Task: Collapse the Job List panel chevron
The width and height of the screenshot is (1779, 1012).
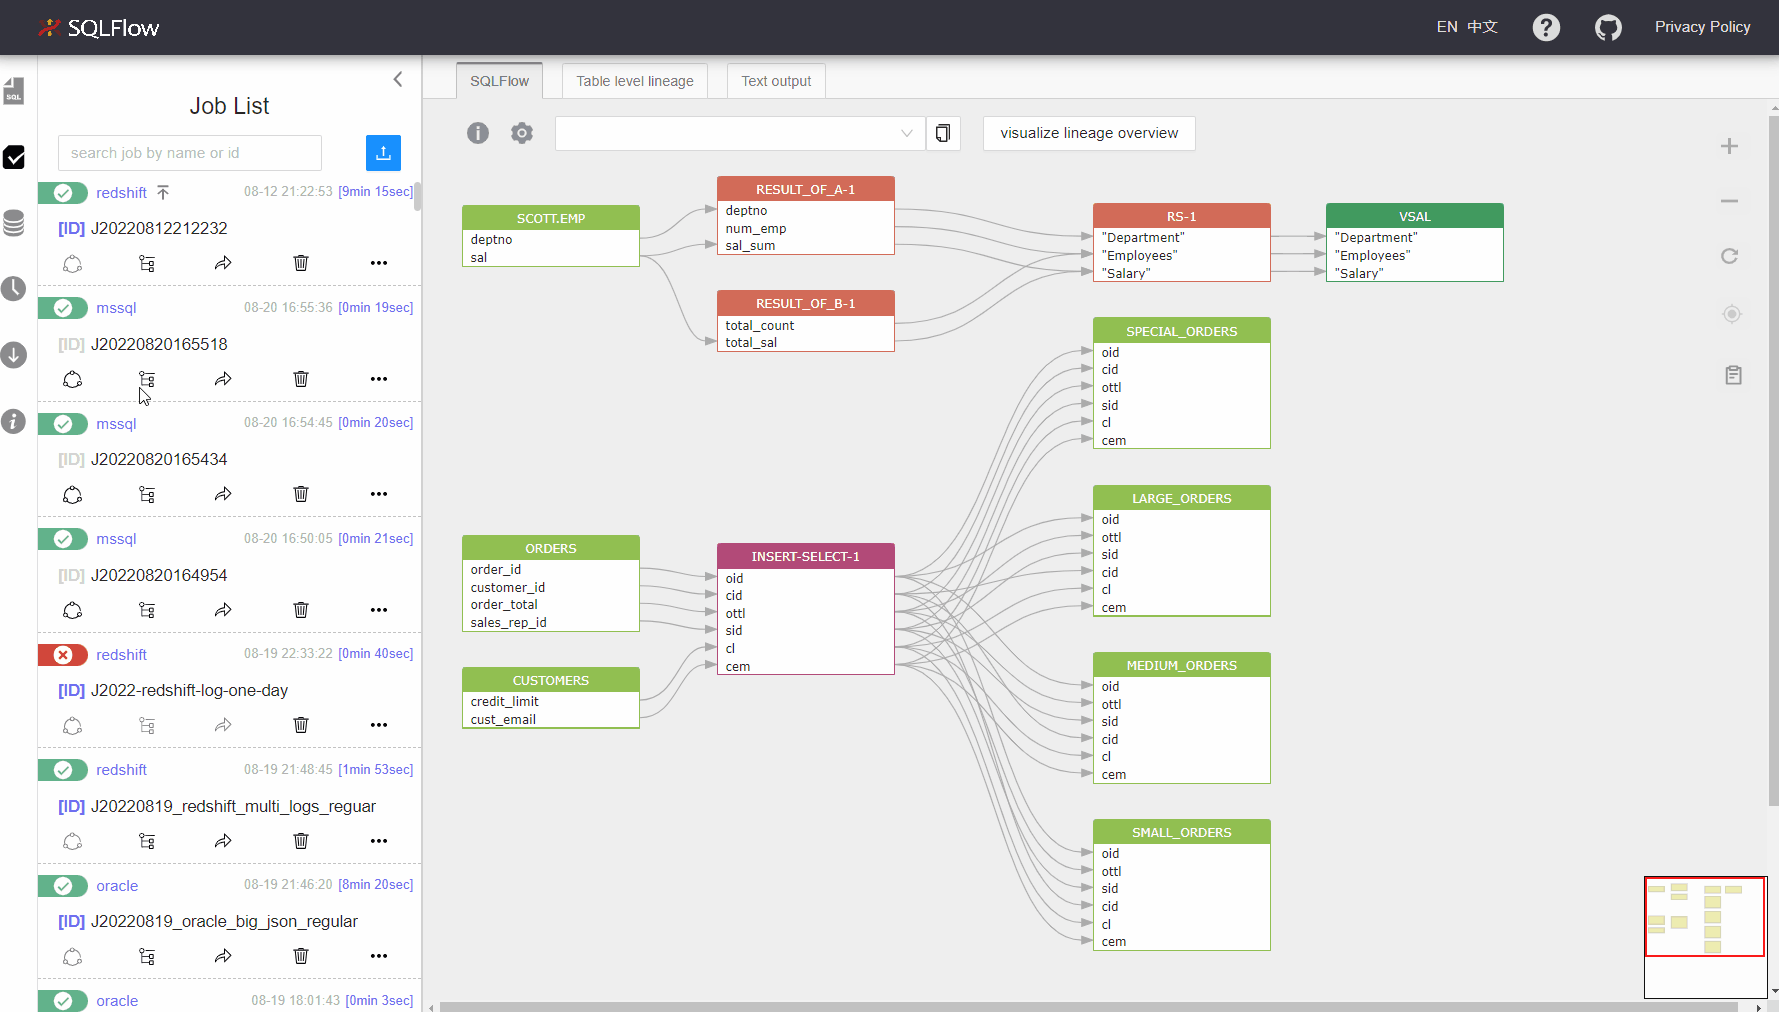Action: [x=398, y=79]
